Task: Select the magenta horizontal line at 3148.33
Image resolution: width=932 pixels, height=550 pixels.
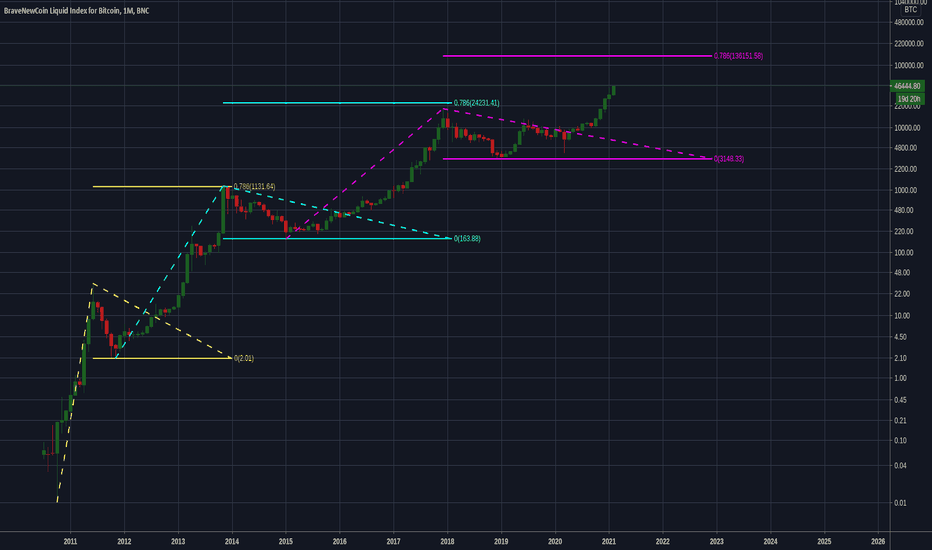Action: 577,159
